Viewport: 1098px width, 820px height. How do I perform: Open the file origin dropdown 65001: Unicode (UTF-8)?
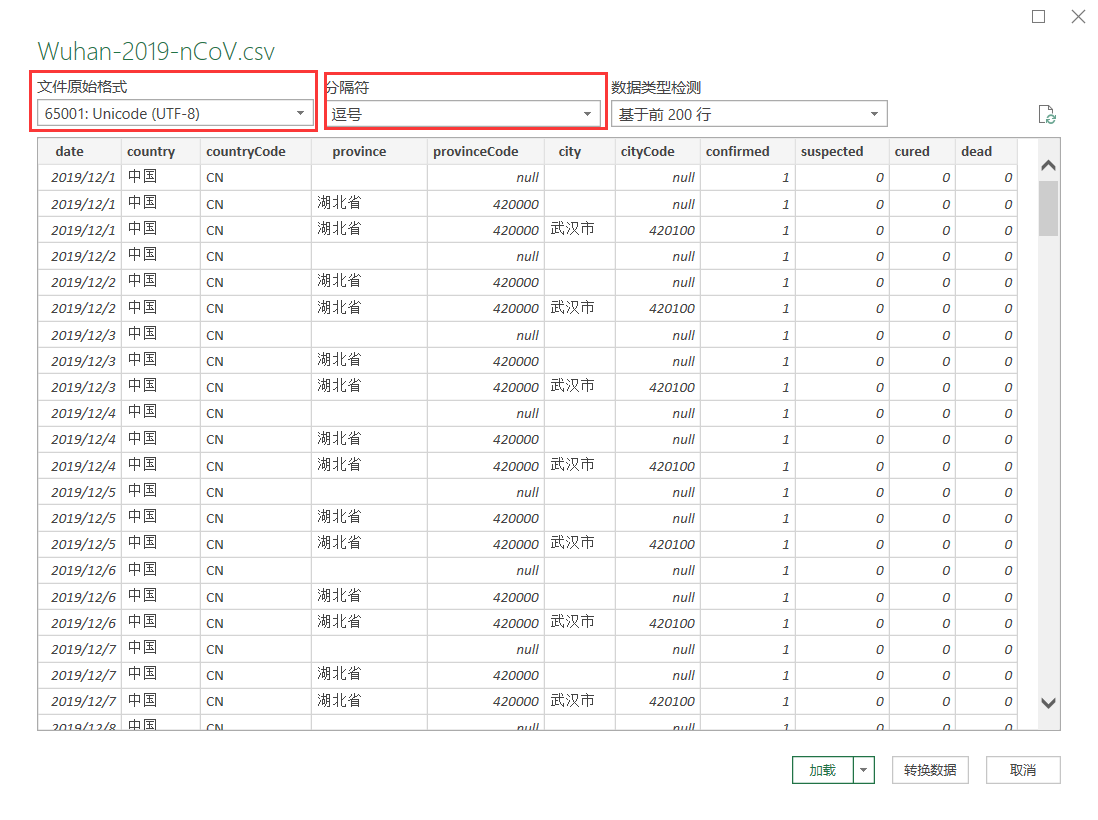tap(175, 113)
